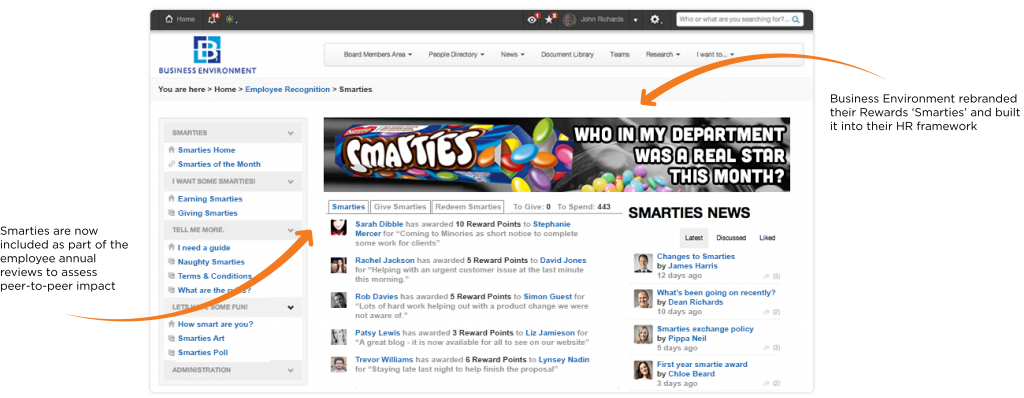The height and width of the screenshot is (398, 1024).
Task: Open Smarties Poll link
Action: pos(202,353)
